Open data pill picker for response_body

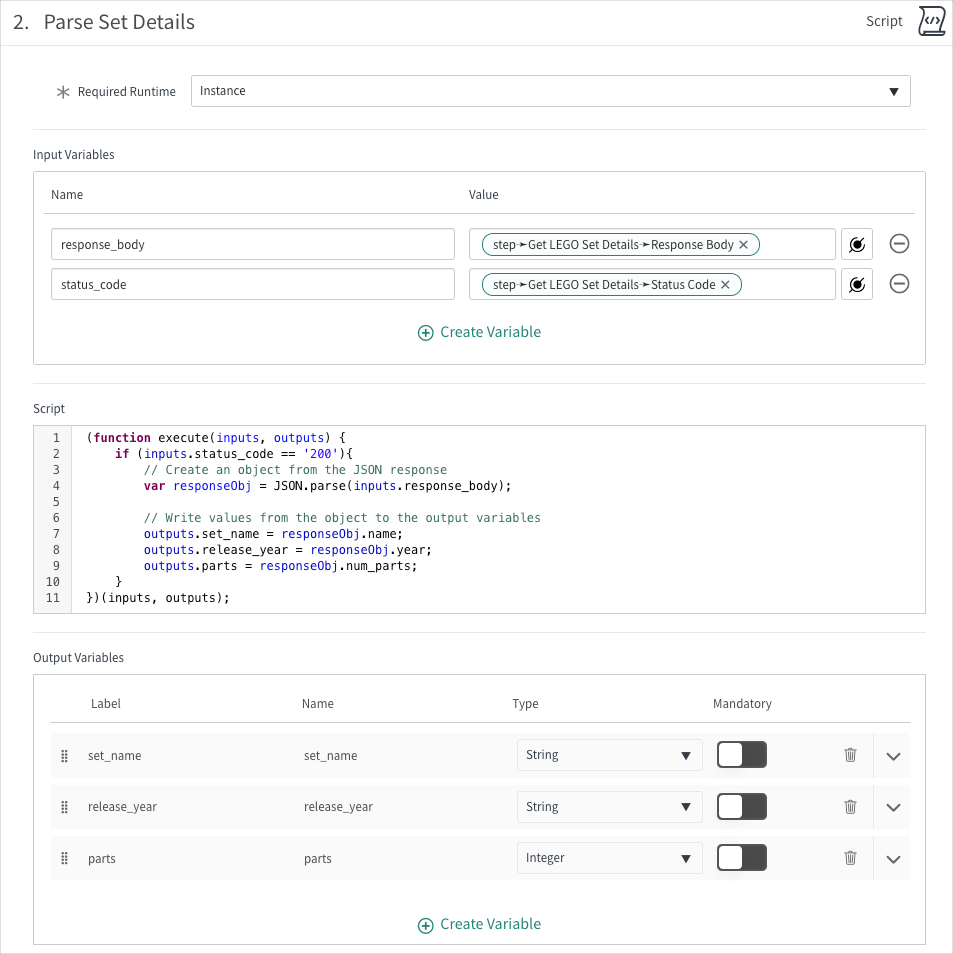tap(857, 245)
